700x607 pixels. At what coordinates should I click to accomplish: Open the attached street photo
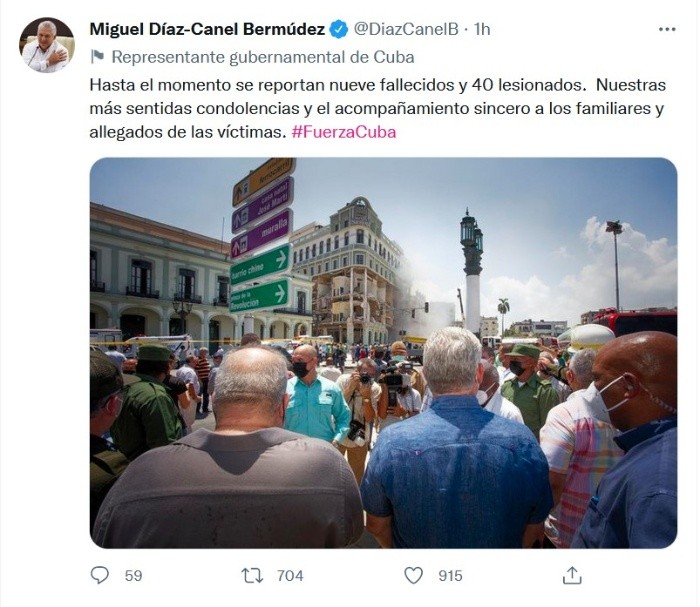tap(383, 353)
